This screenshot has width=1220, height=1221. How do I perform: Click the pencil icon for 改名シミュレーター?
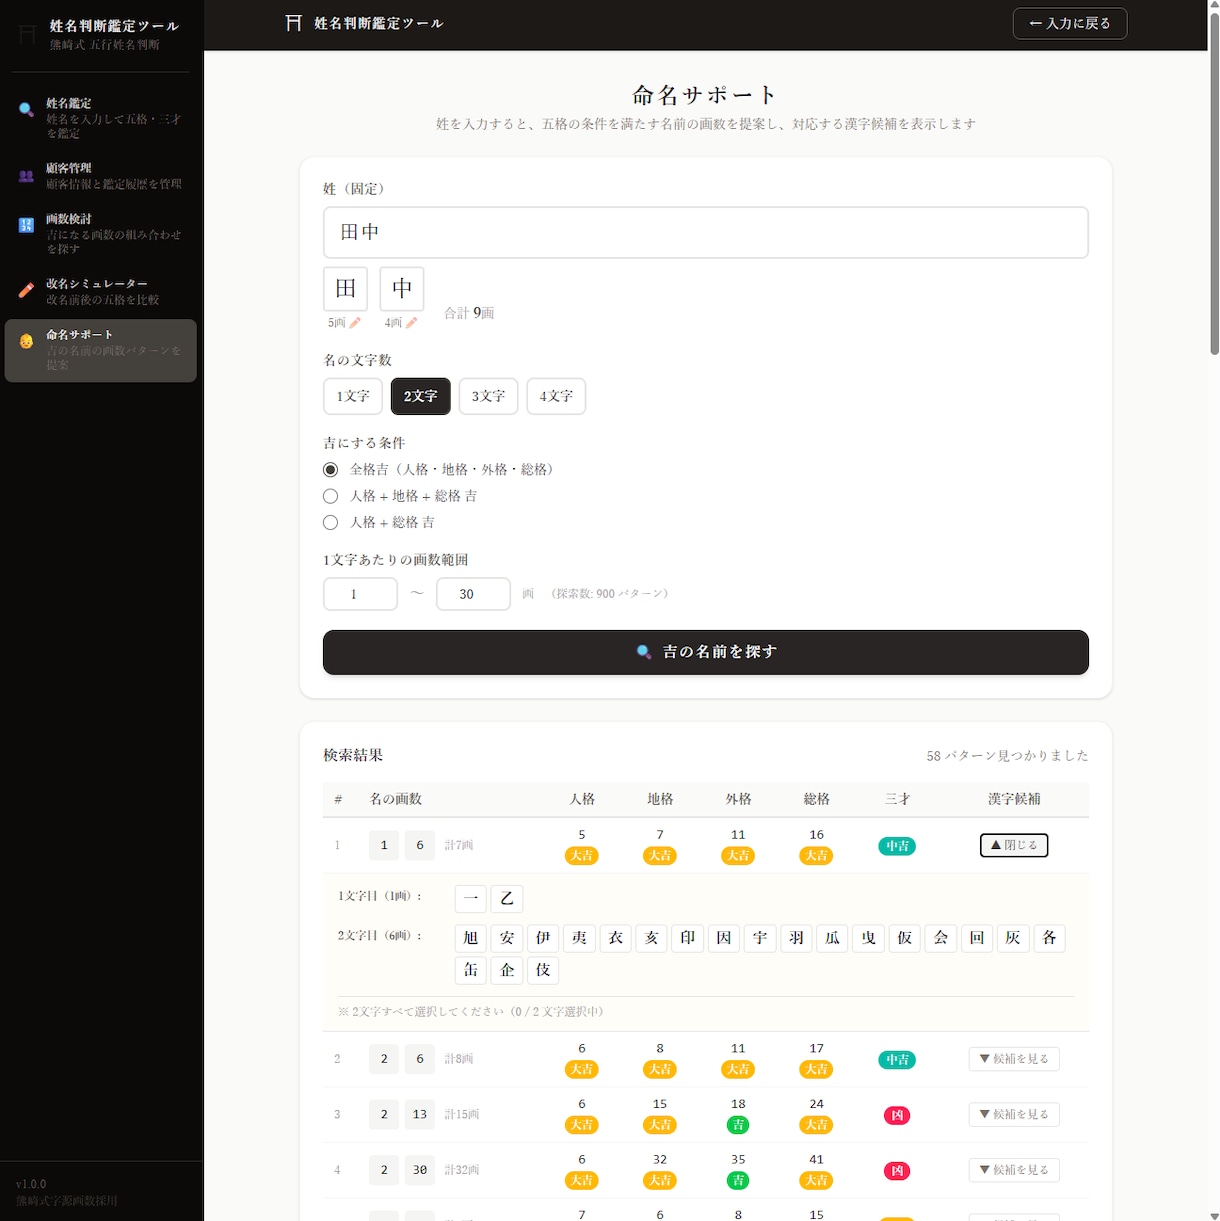(26, 291)
